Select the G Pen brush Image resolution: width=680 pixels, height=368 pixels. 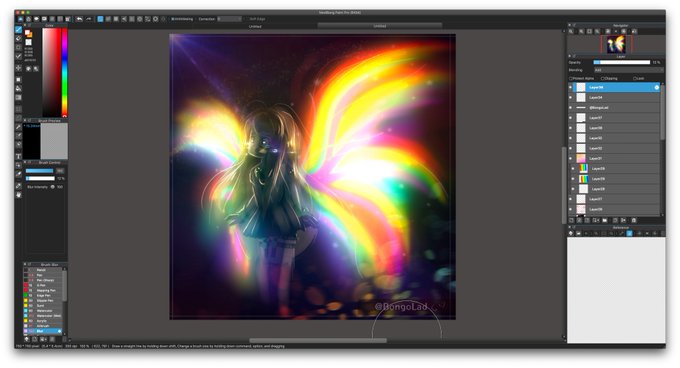click(42, 285)
